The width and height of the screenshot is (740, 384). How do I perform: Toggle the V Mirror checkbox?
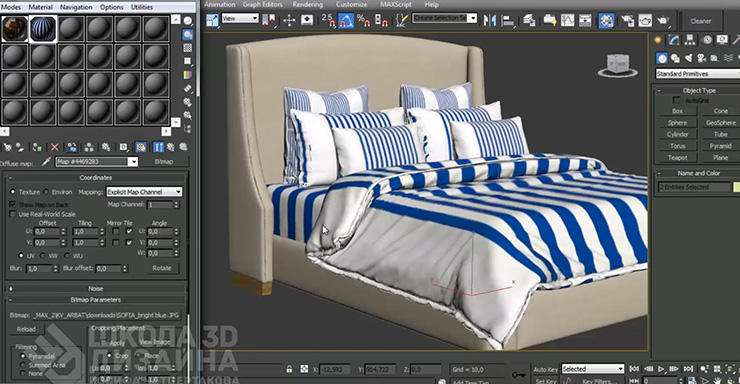pyautogui.click(x=116, y=242)
